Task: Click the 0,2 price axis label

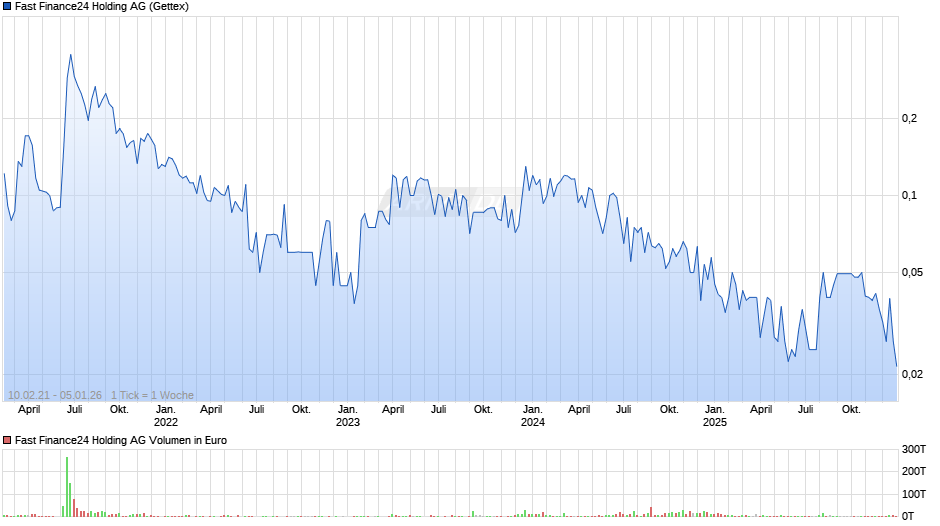Action: (909, 118)
